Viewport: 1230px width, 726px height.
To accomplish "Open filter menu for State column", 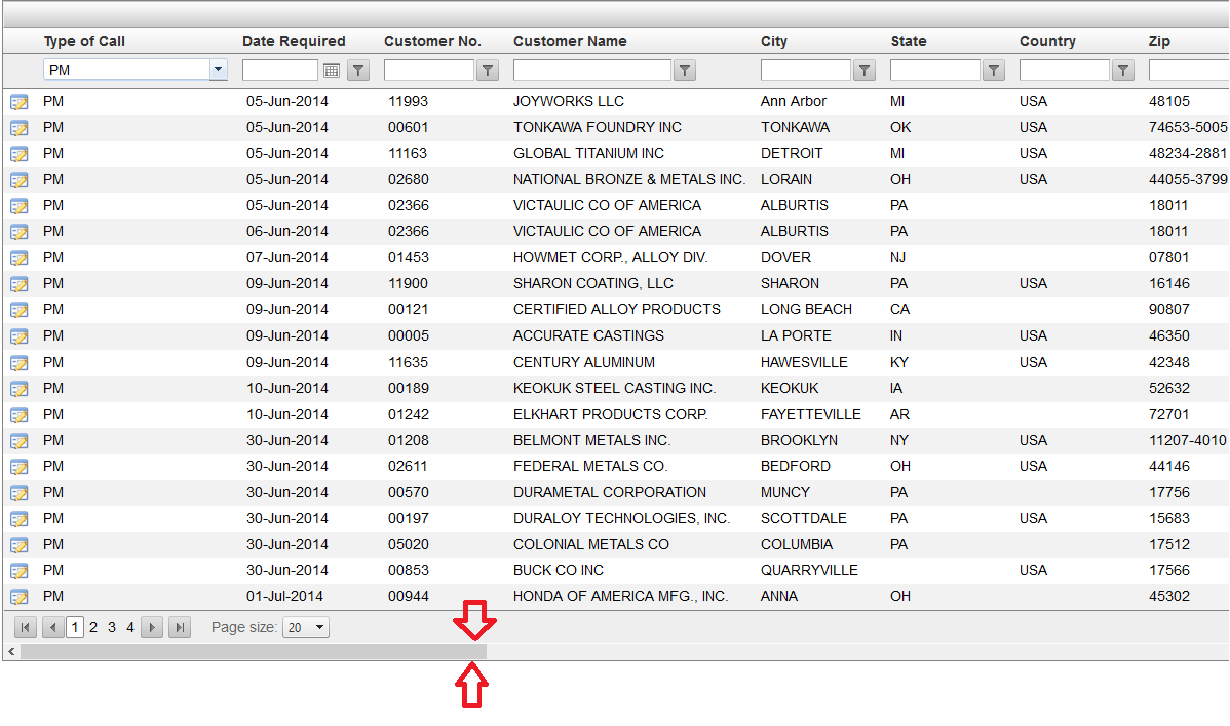I will 993,70.
